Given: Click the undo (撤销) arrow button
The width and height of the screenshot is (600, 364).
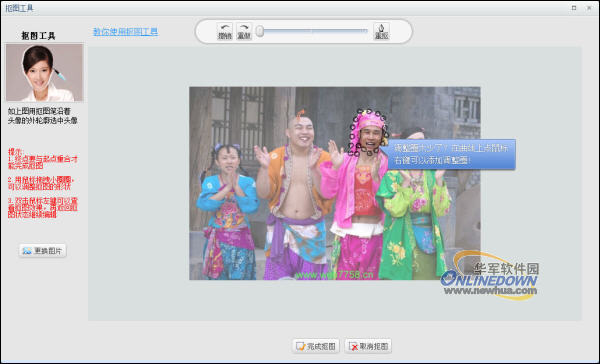Looking at the screenshot, I should click(x=225, y=31).
